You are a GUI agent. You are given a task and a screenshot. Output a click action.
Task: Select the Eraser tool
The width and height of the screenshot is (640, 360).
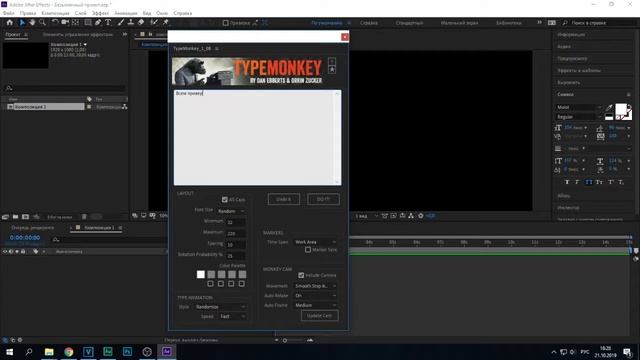coord(141,22)
